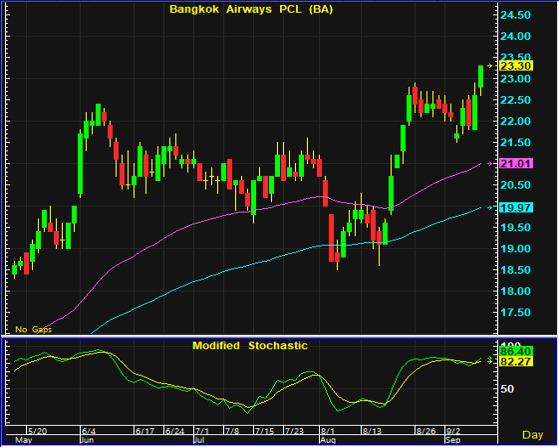559x447 pixels.
Task: Click the 6/24 date marker
Action: pyautogui.click(x=175, y=431)
